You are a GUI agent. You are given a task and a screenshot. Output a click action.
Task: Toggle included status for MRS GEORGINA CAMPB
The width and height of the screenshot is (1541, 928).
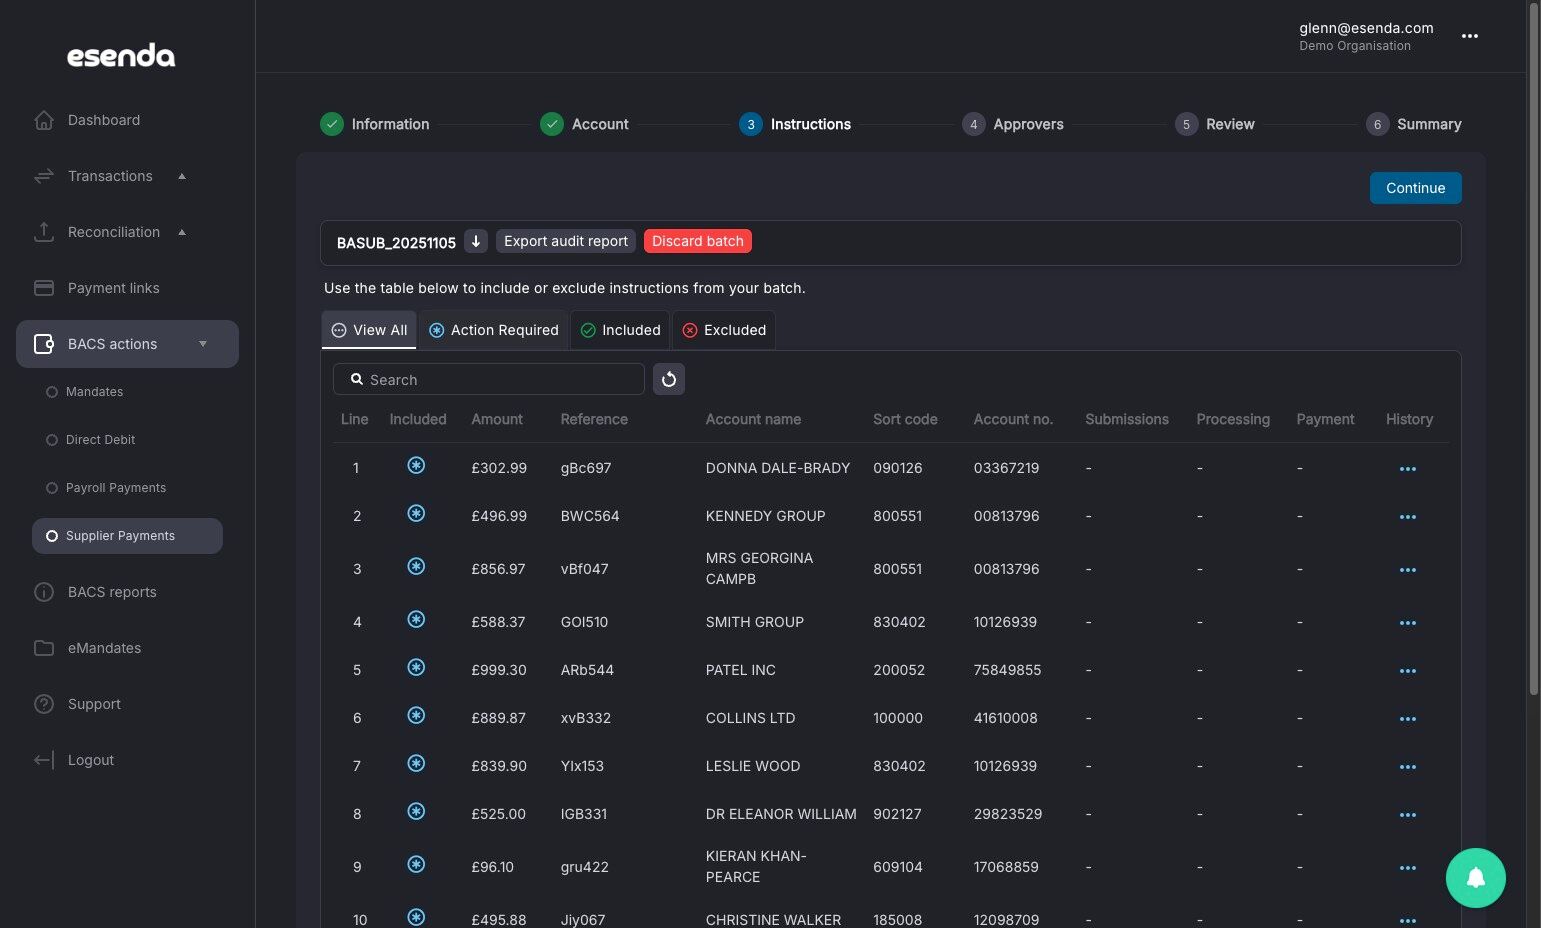(417, 566)
